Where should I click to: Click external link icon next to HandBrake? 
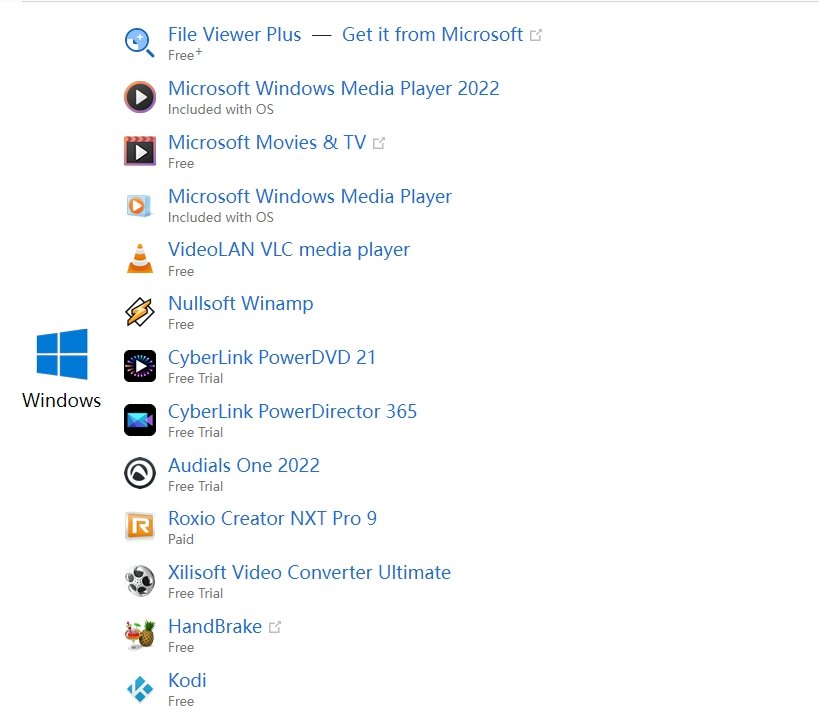(x=275, y=627)
